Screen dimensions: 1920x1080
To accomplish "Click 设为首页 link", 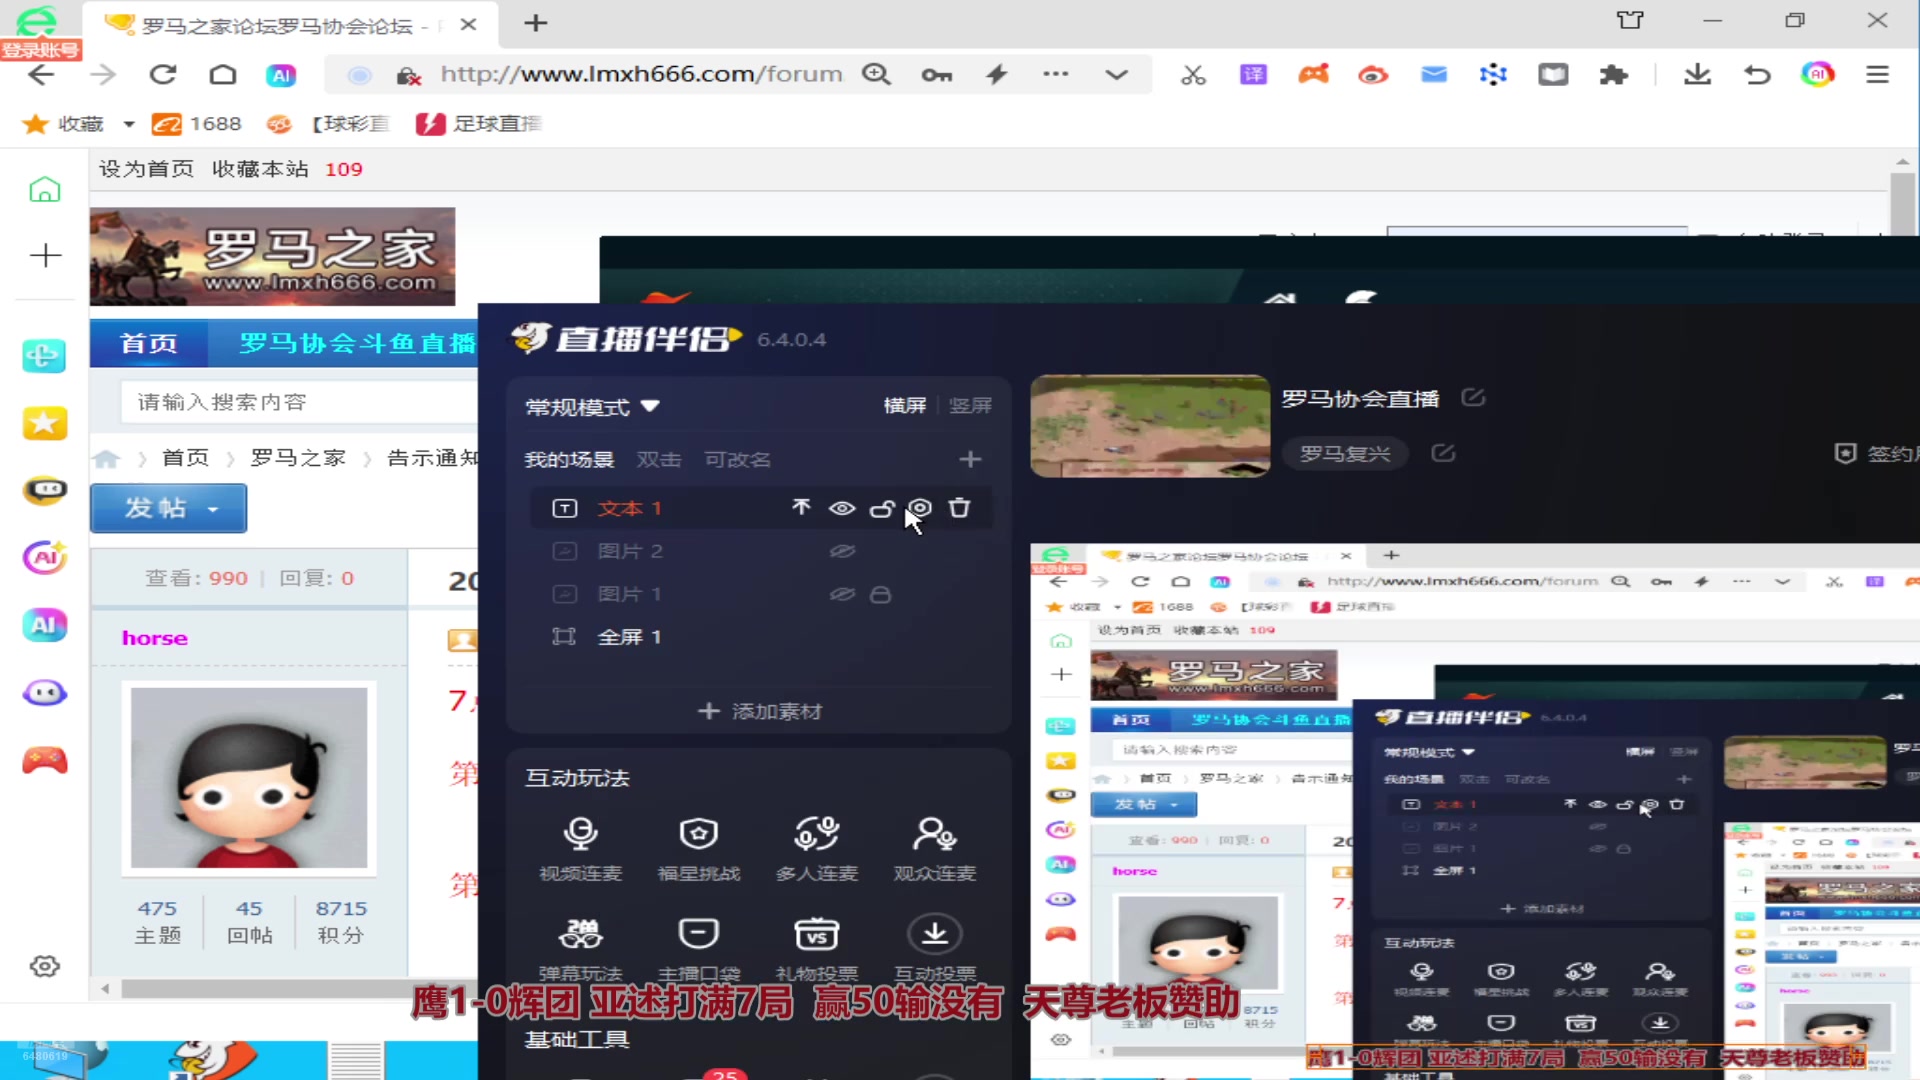I will pyautogui.click(x=146, y=169).
